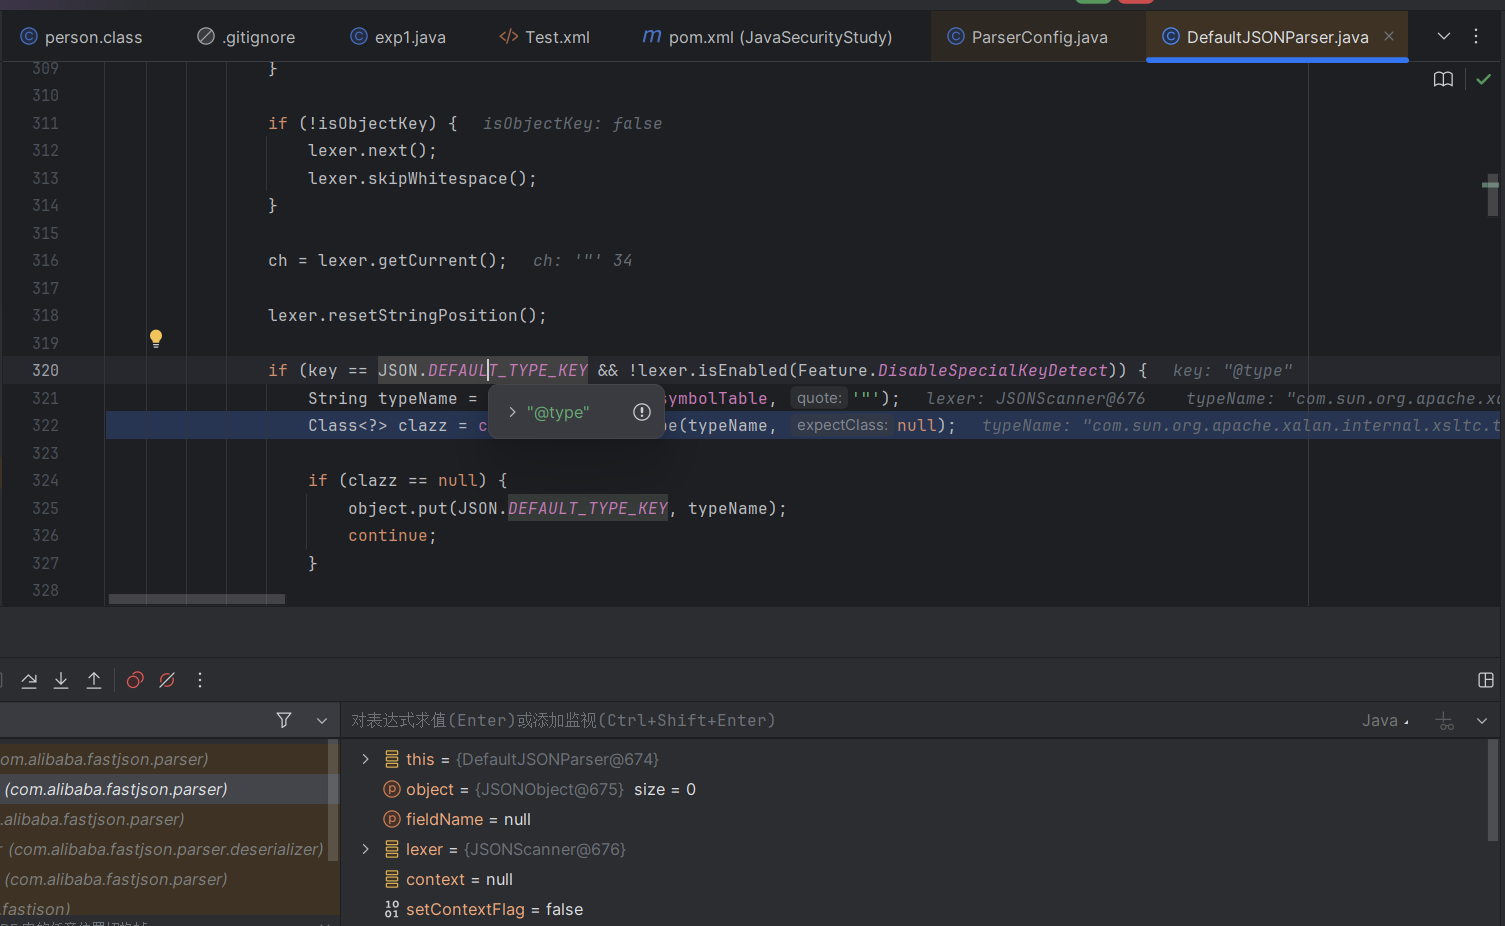
Task: Click the horizontal editor scrollbar
Action: [x=197, y=599]
